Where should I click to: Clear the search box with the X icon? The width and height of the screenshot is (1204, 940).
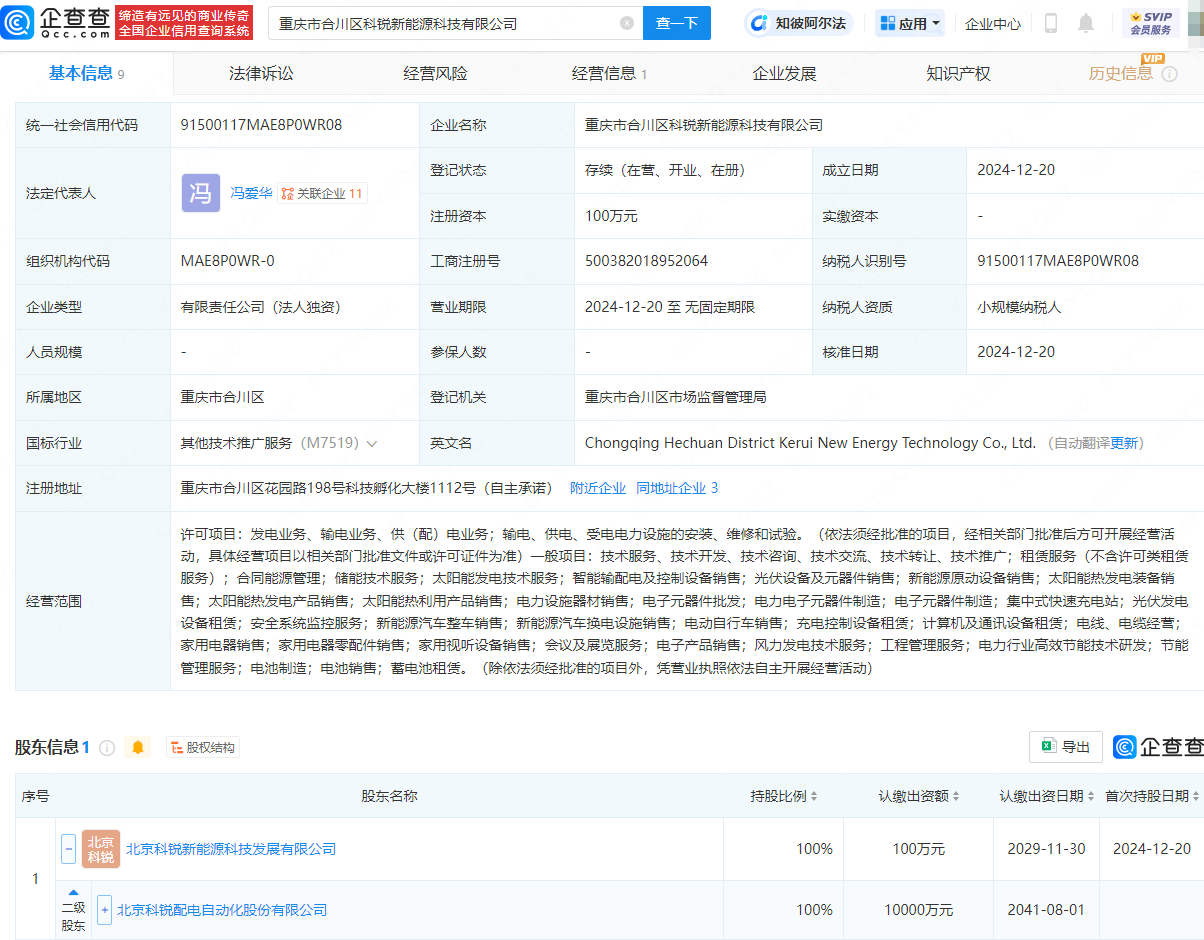click(x=627, y=23)
